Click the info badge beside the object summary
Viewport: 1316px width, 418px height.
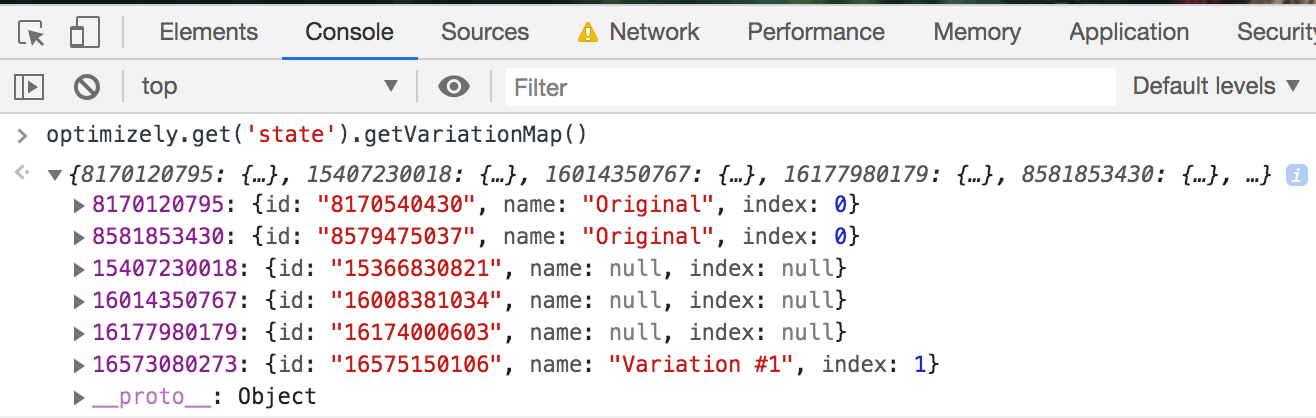[x=1297, y=175]
